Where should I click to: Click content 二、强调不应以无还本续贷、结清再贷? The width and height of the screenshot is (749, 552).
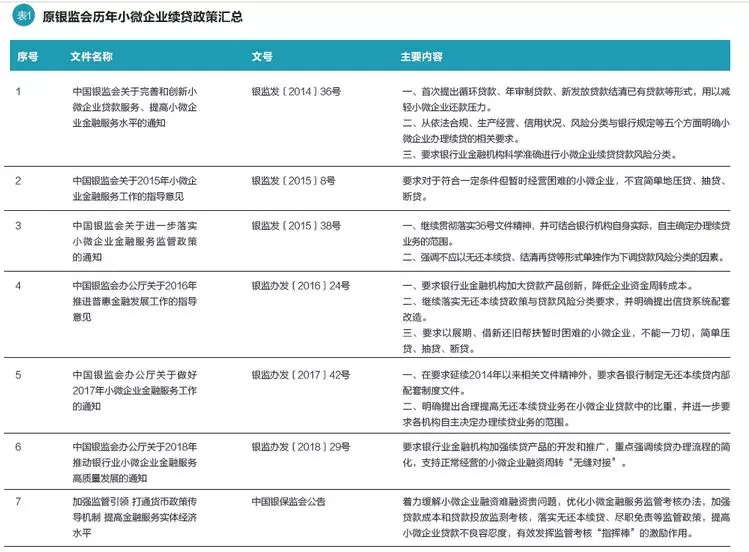point(565,258)
